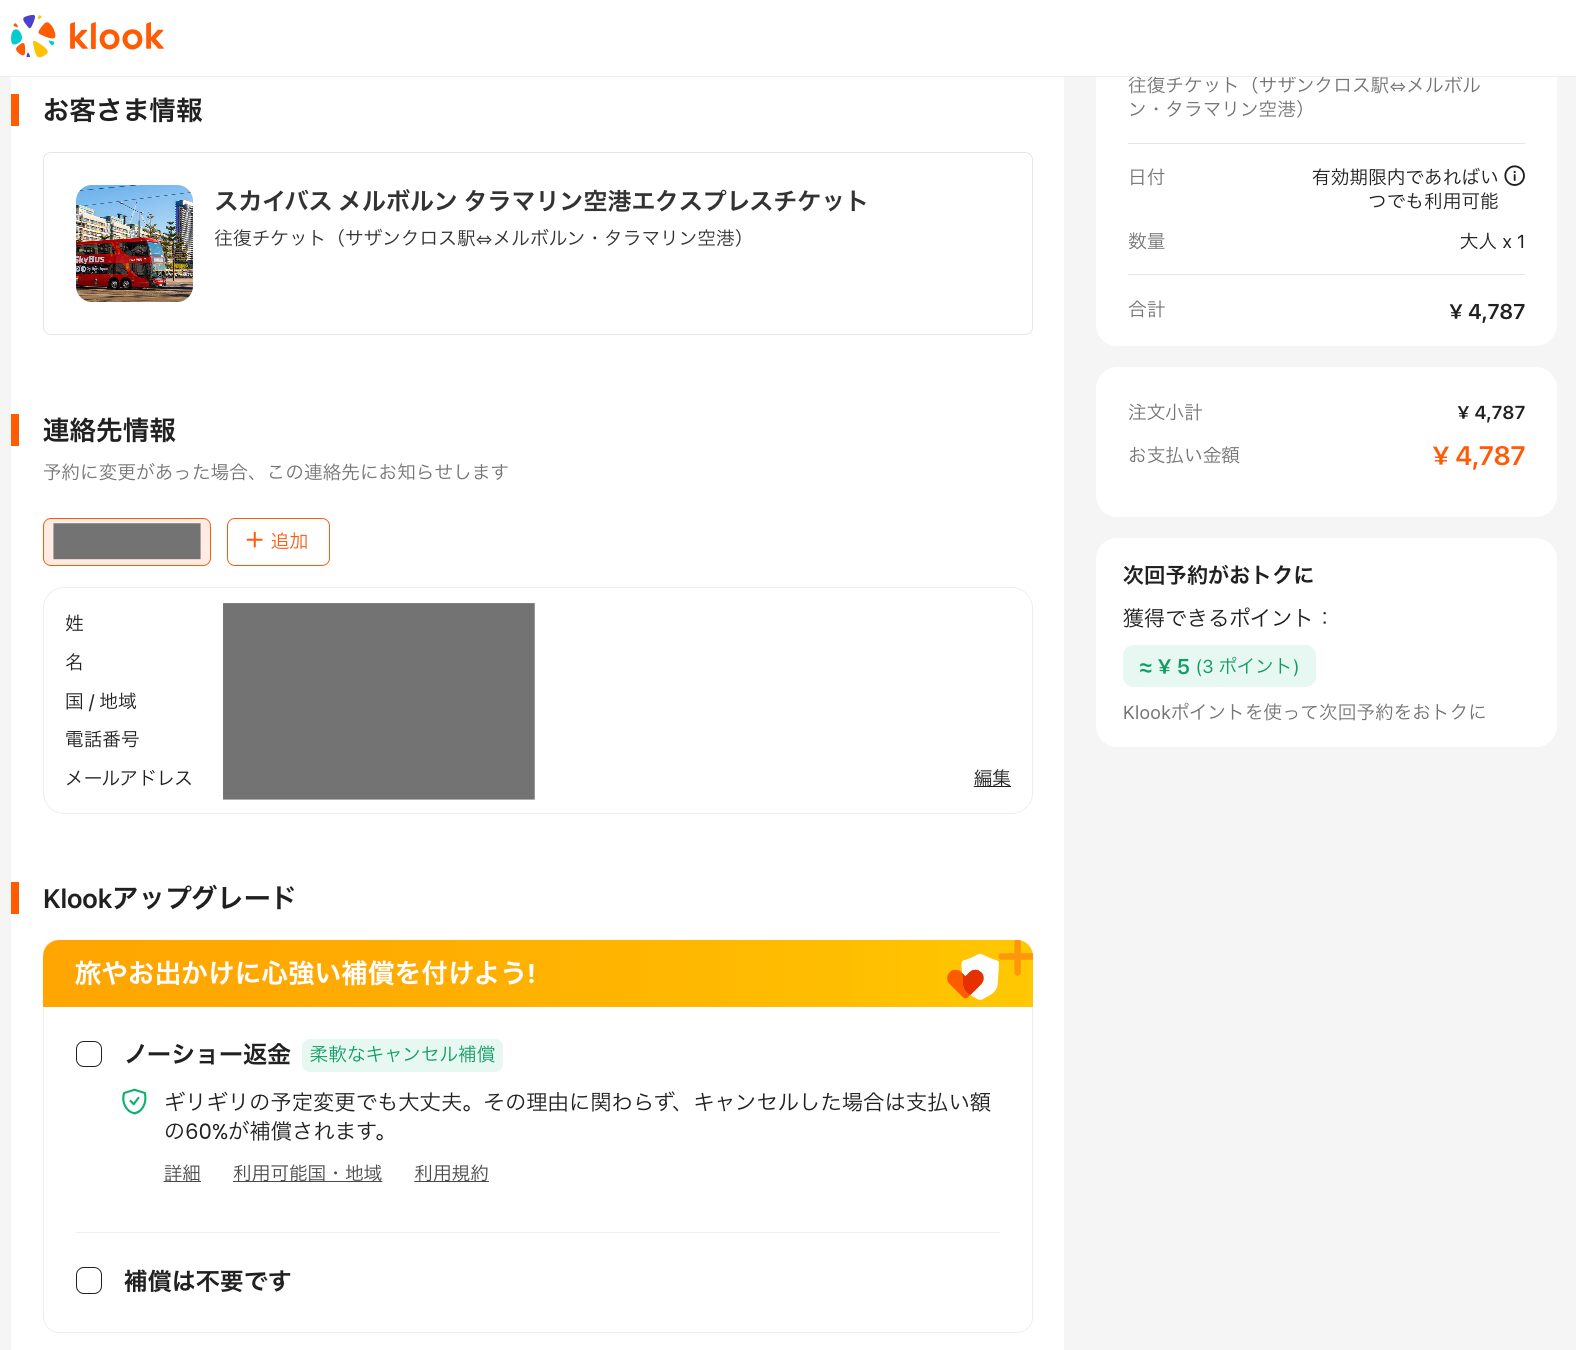This screenshot has width=1576, height=1350.
Task: Click the orange お支払い金額 ¥ 4,787 amount
Action: (1478, 456)
